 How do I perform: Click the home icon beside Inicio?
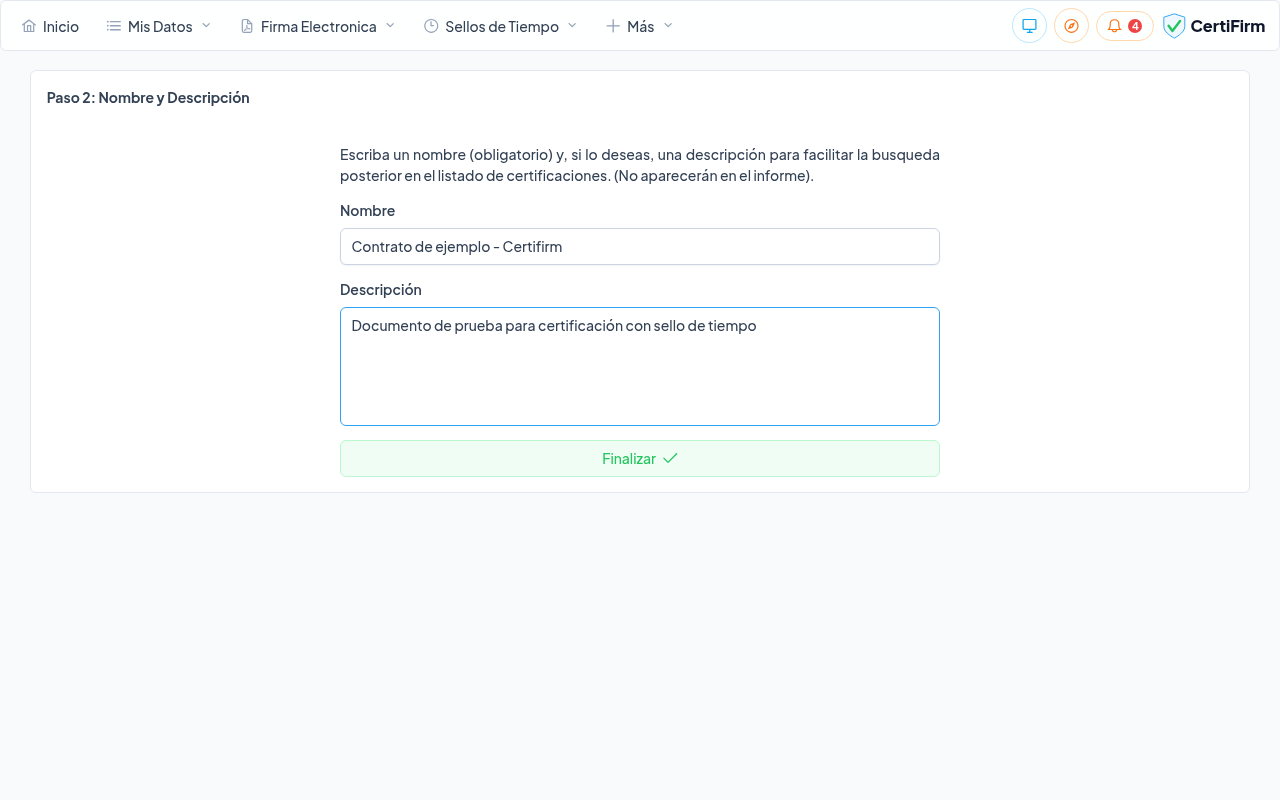(x=29, y=26)
